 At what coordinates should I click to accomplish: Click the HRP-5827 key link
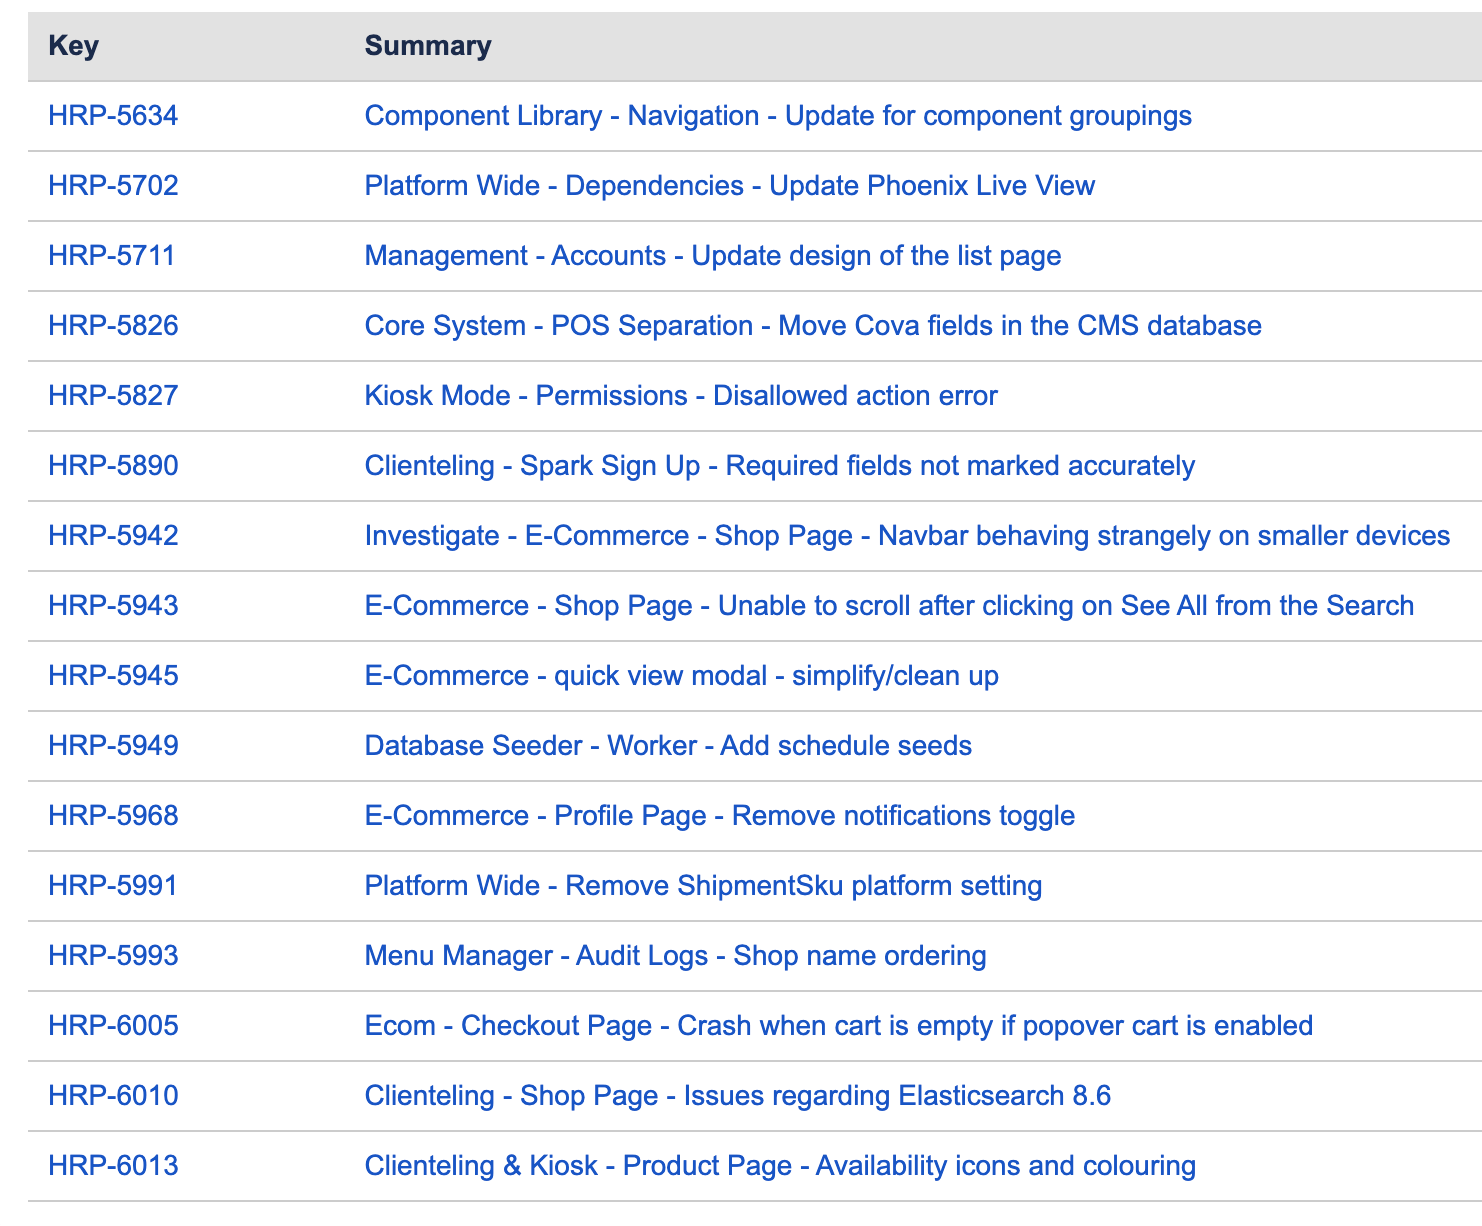click(x=113, y=396)
